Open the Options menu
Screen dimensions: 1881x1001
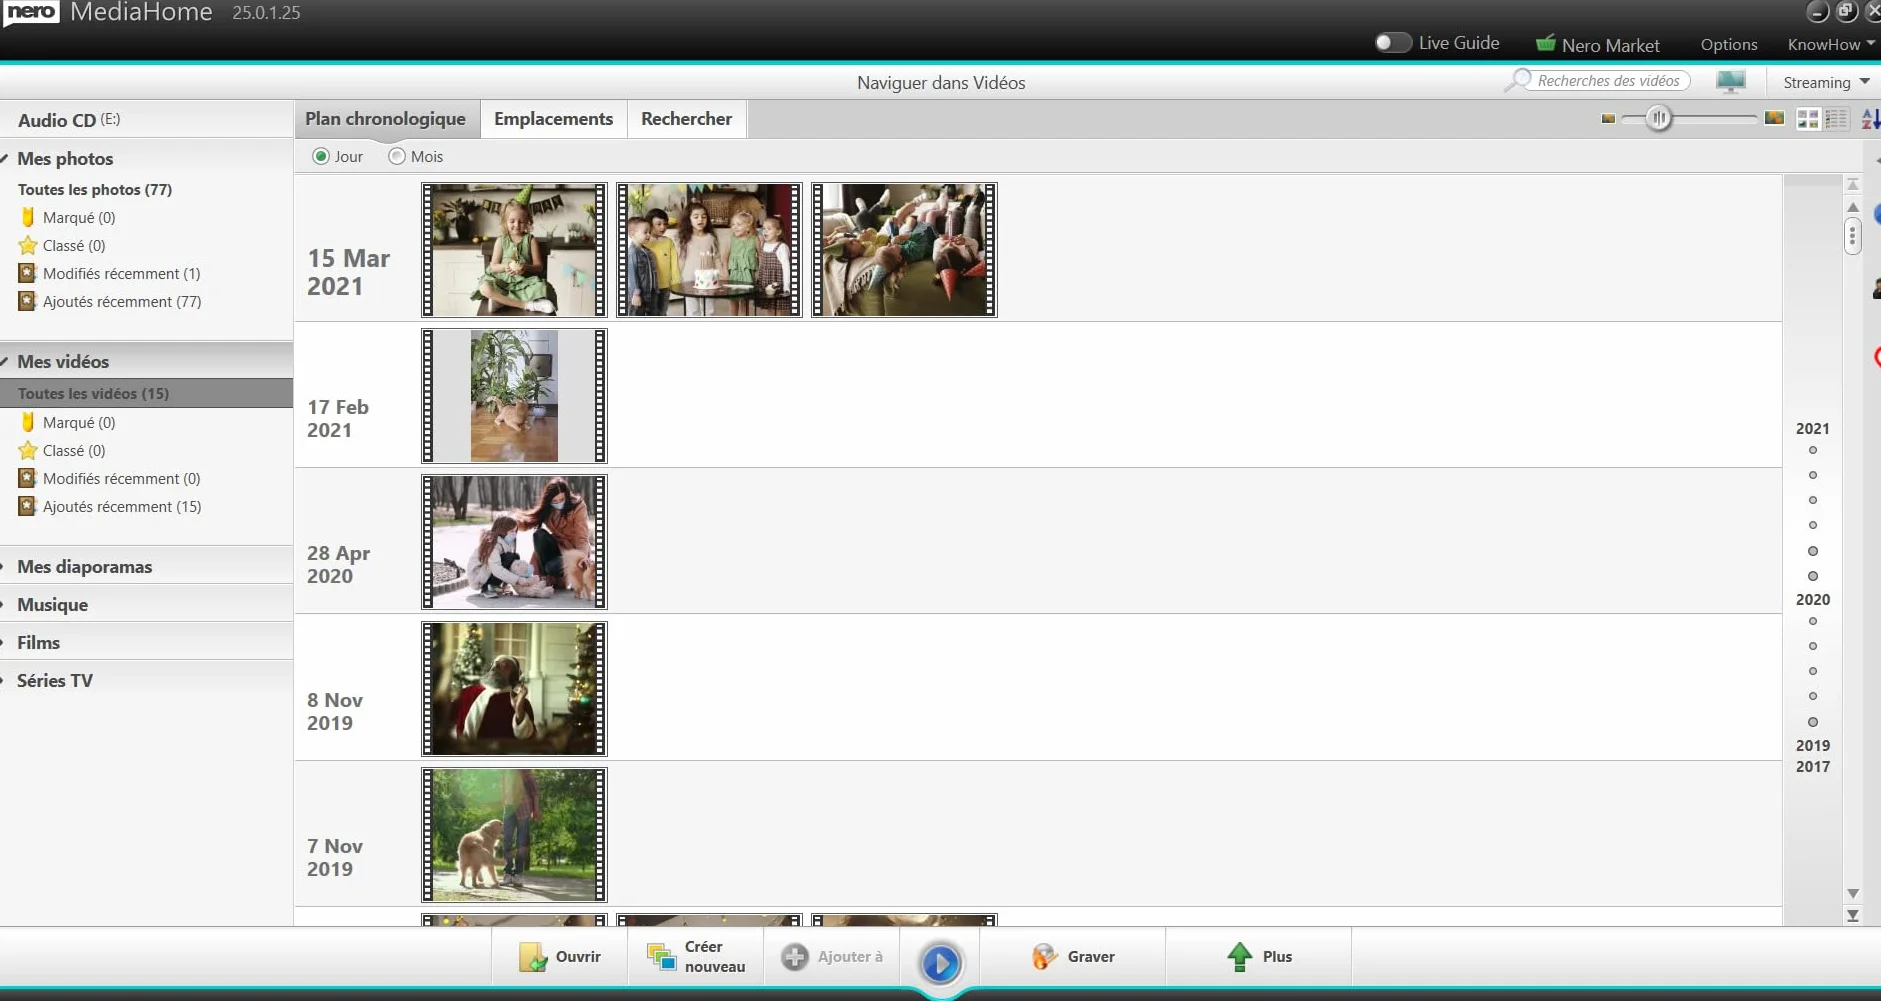click(1729, 44)
